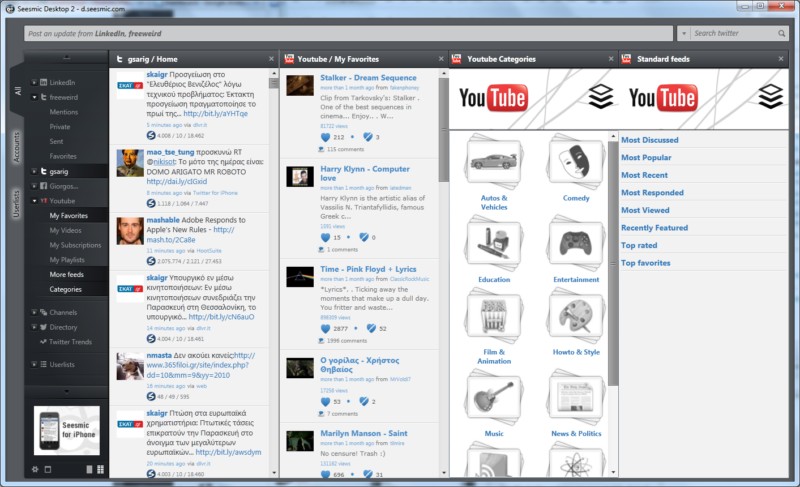The height and width of the screenshot is (487, 800).
Task: Open the Comedy masks category icon
Action: [x=576, y=162]
